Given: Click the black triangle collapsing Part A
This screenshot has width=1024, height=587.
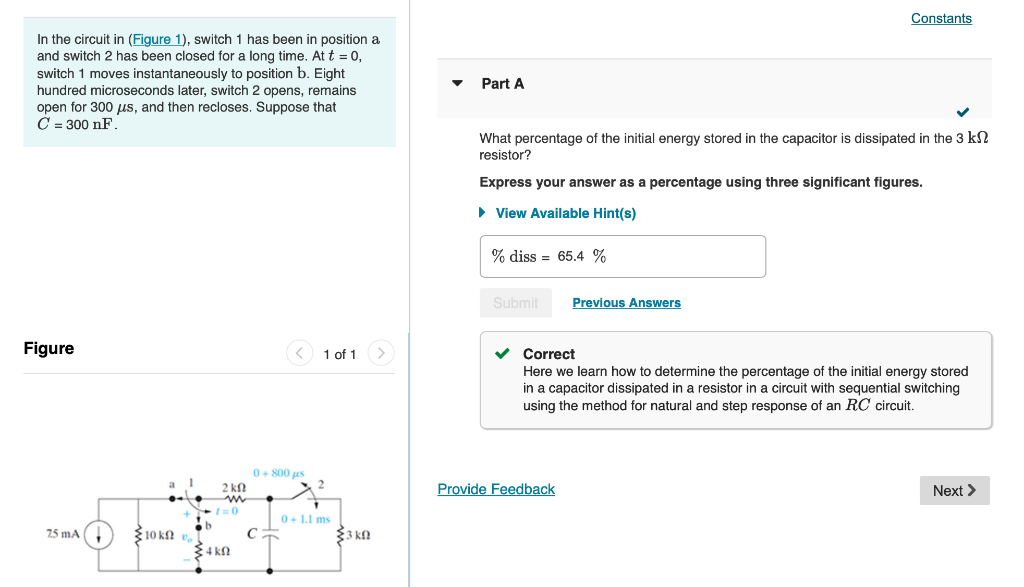Looking at the screenshot, I should point(455,84).
